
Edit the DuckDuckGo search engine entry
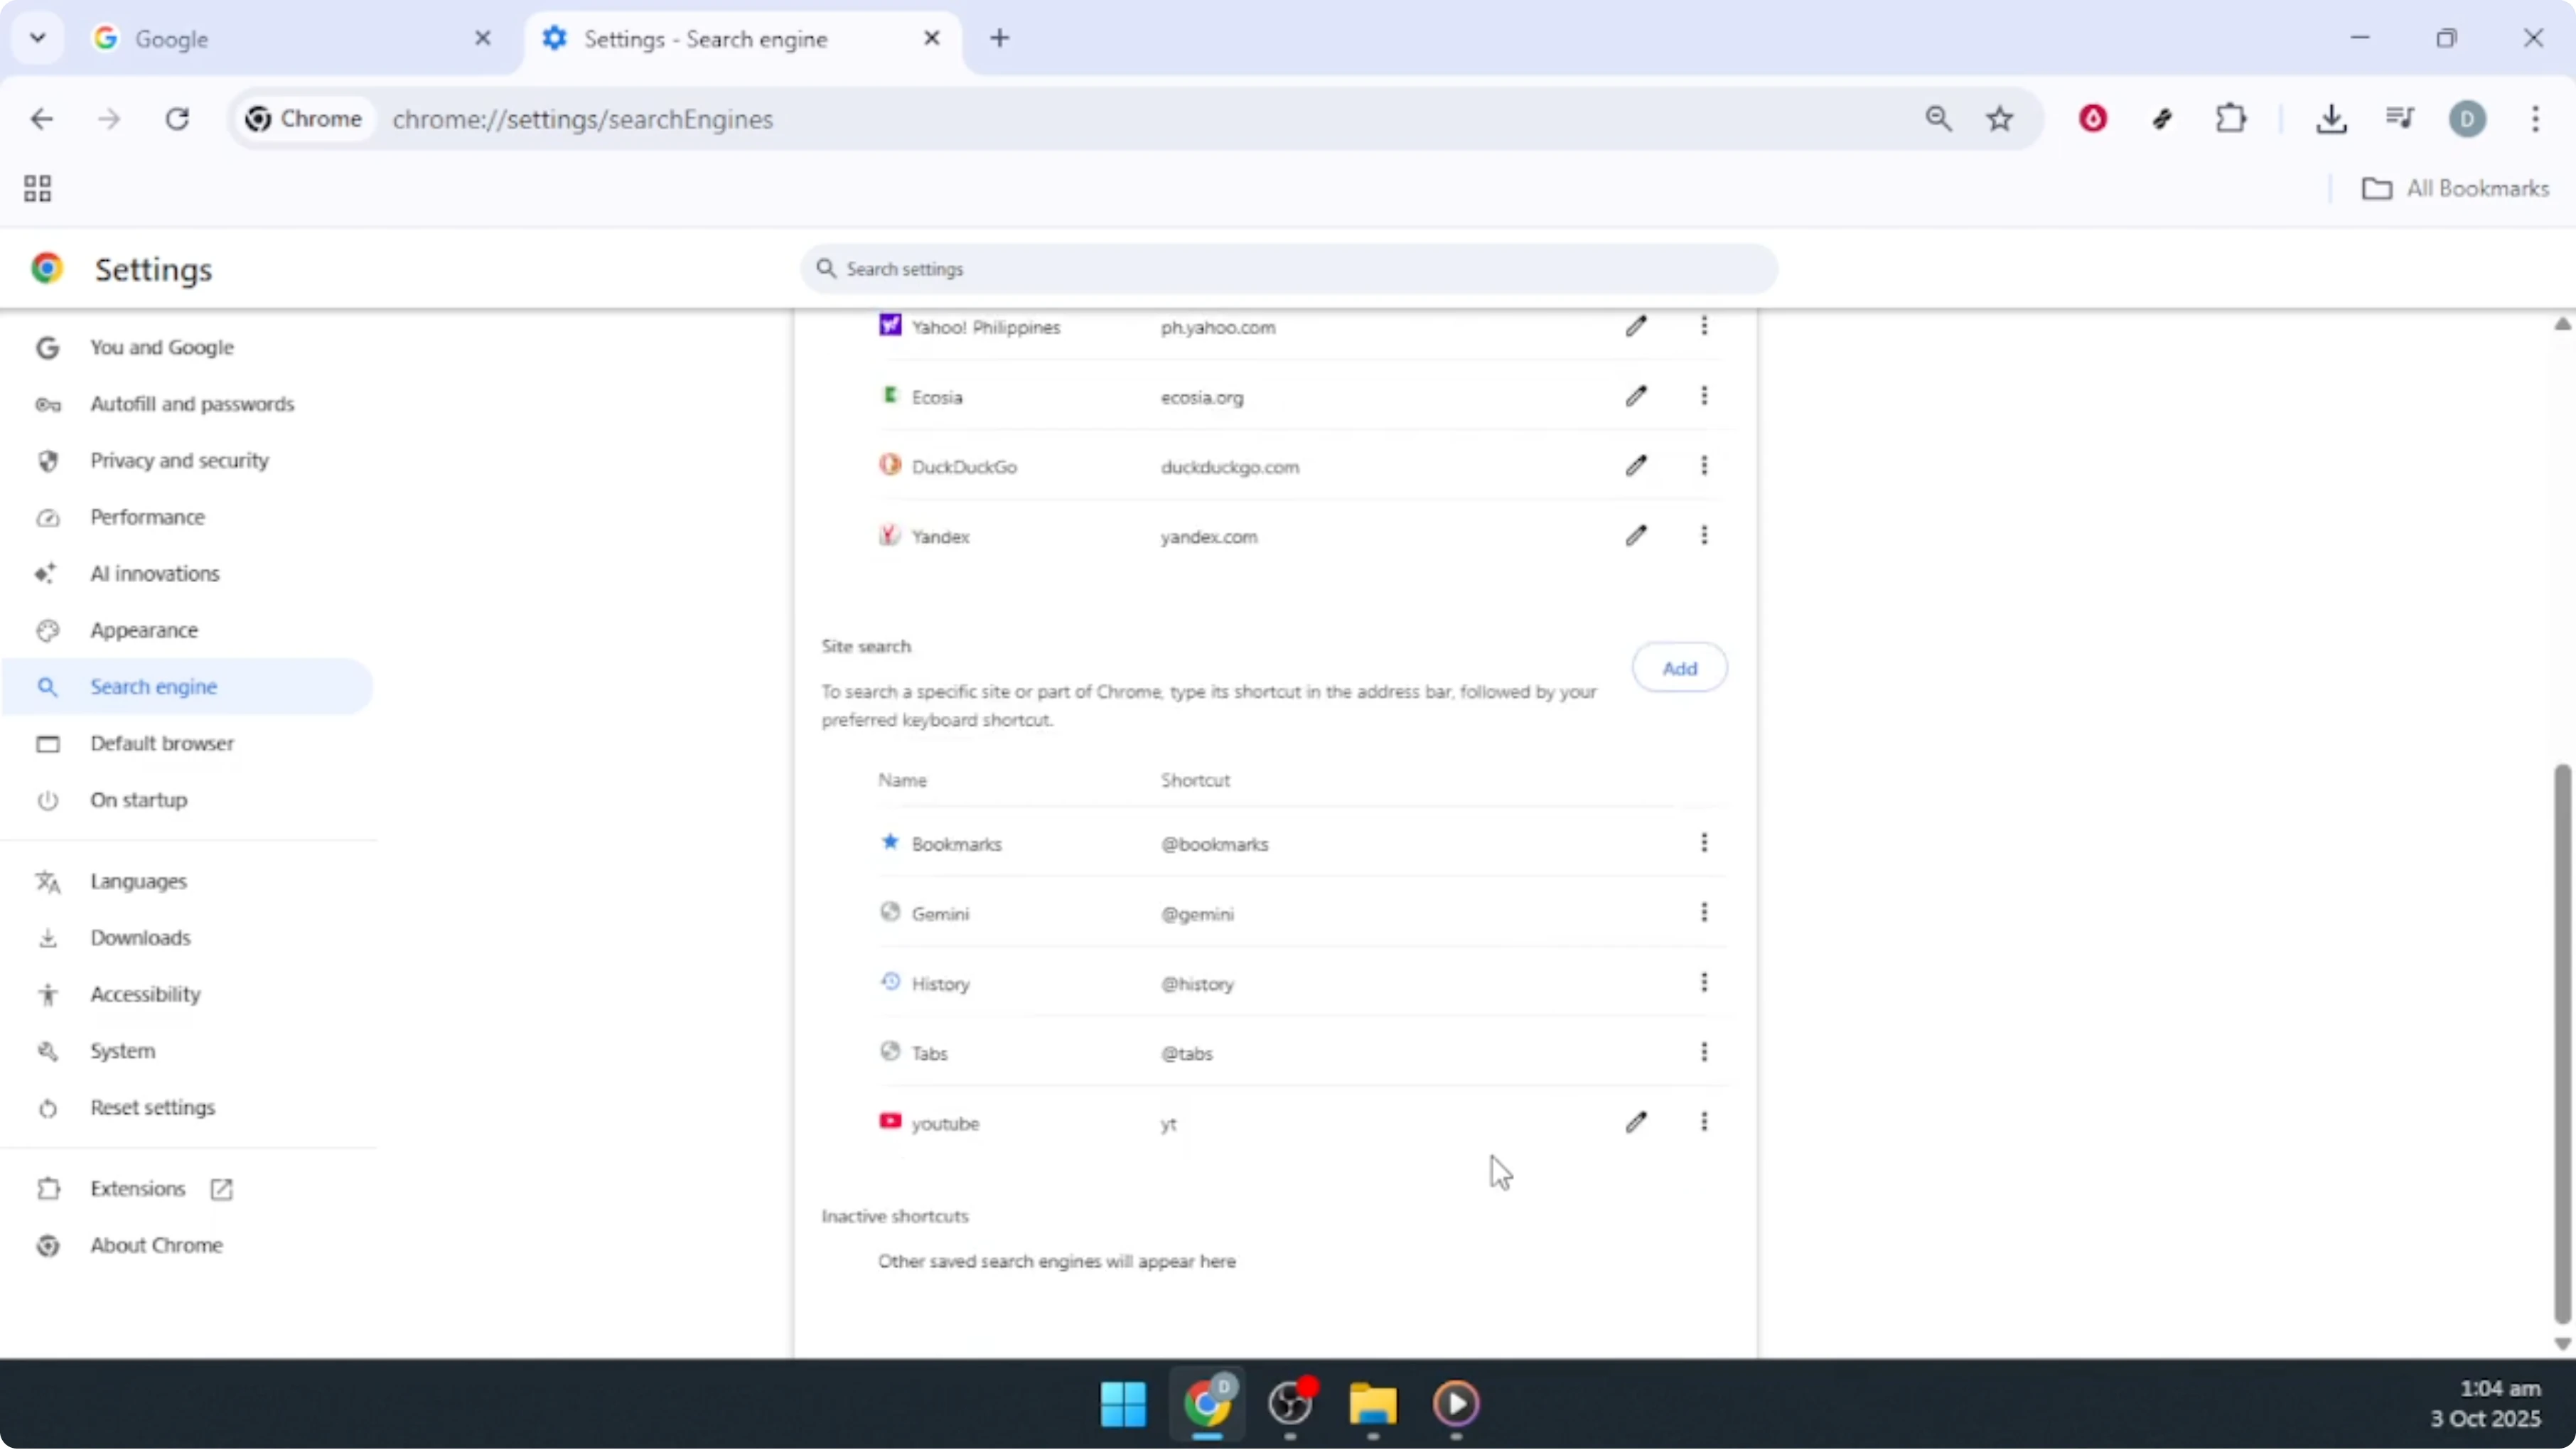[1636, 466]
